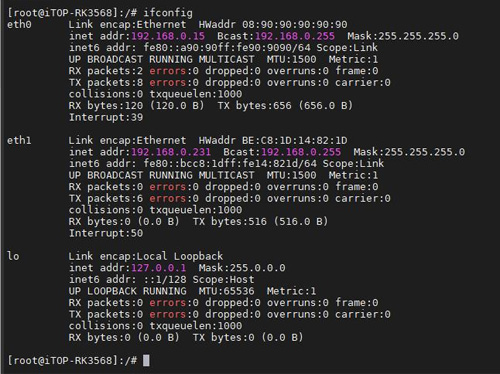Click the eth1 interface name
Viewport: 500px width, 374px height.
click(19, 140)
